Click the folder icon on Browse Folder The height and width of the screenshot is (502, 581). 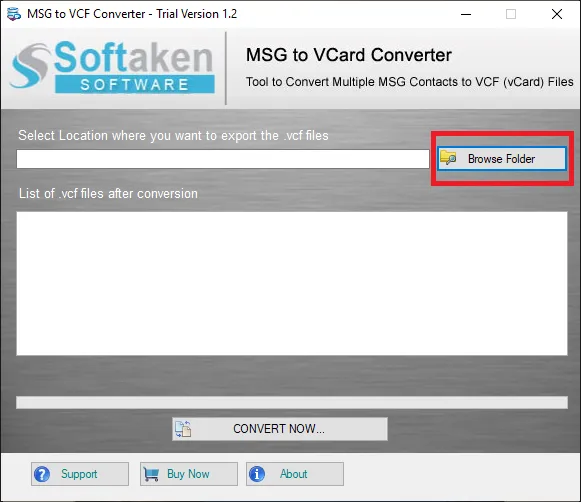[448, 158]
